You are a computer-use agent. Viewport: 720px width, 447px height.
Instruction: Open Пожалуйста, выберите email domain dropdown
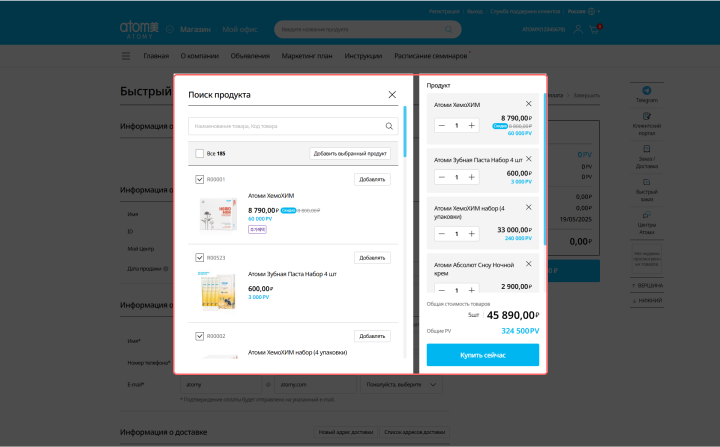click(401, 385)
